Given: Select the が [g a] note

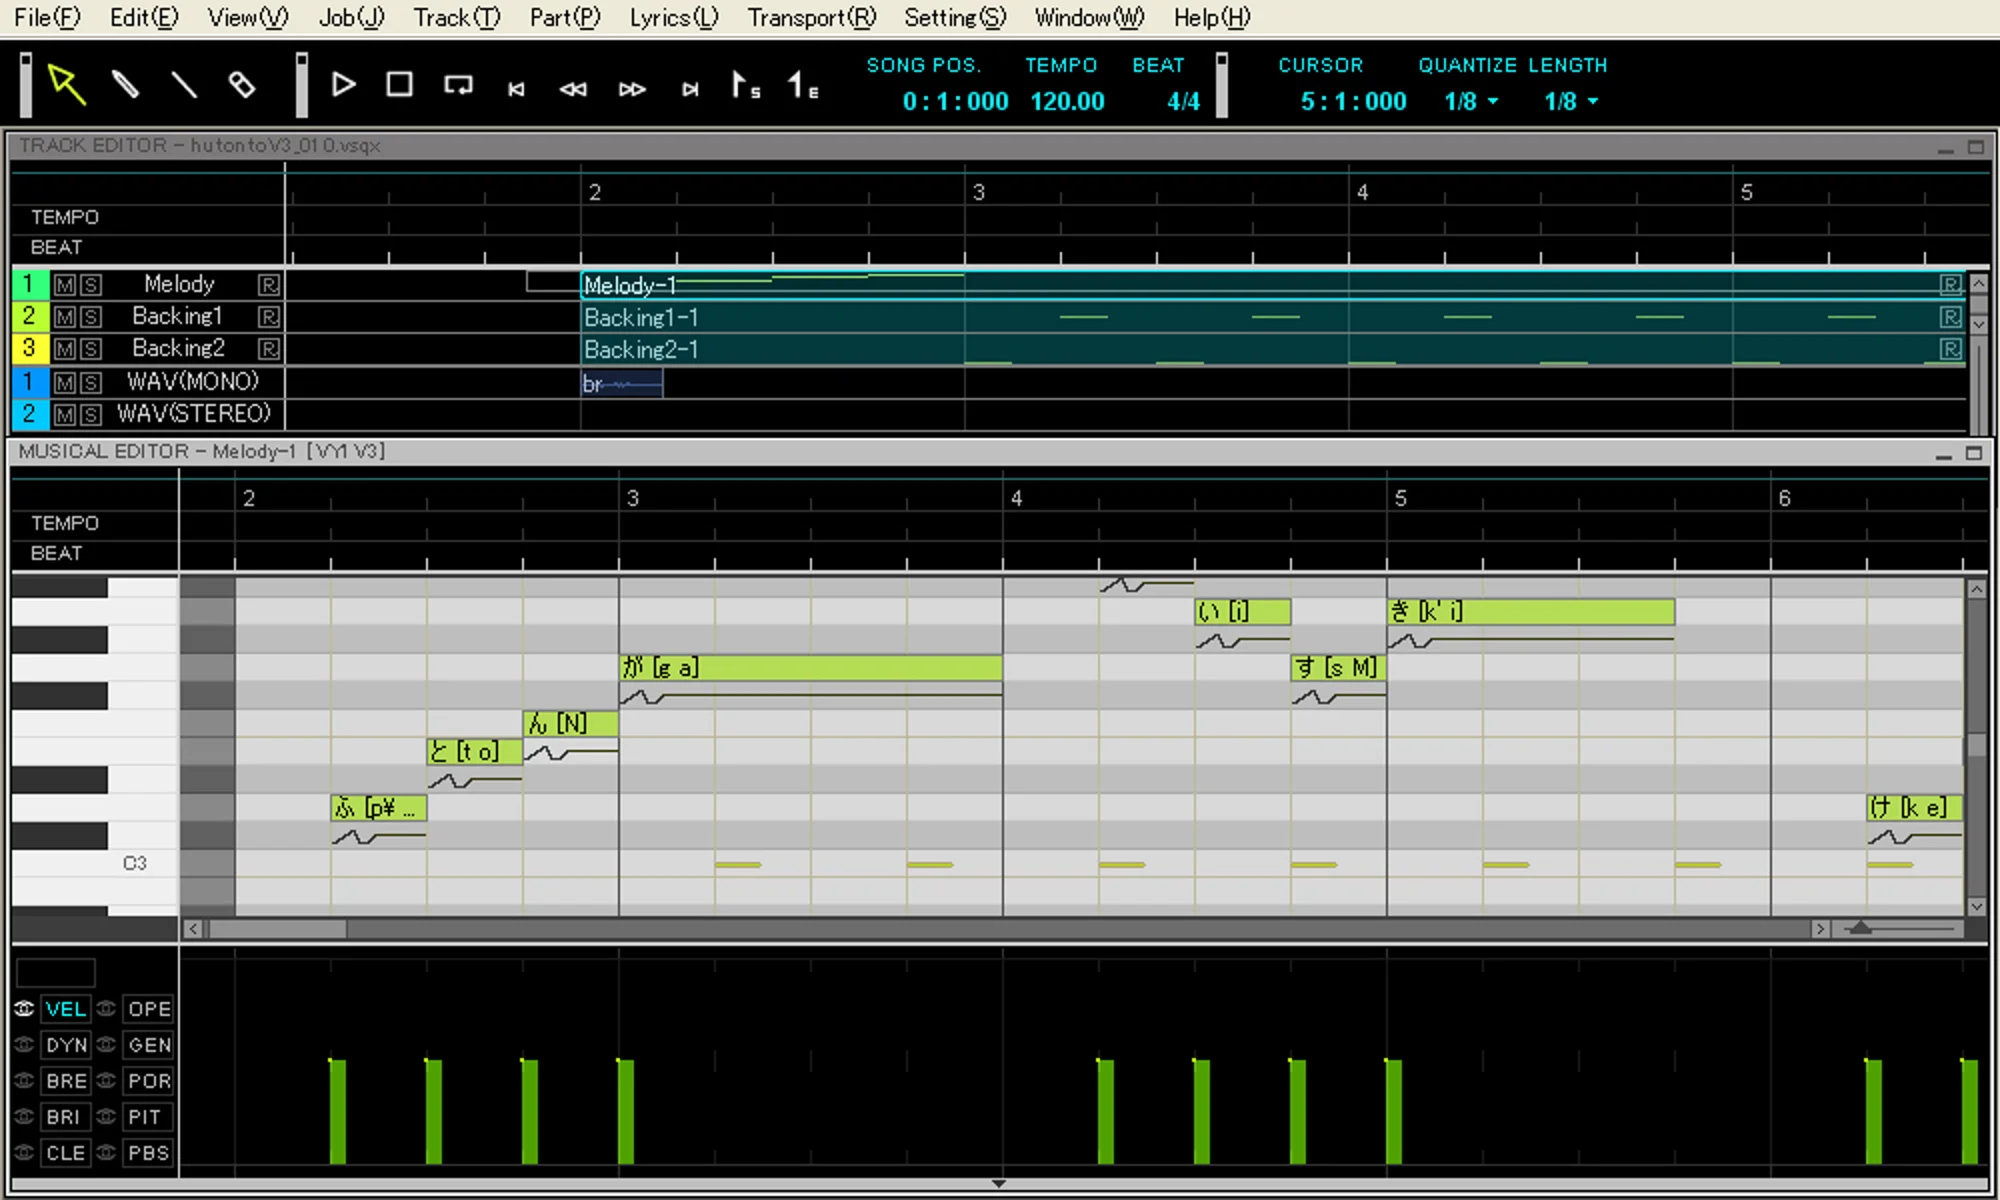Looking at the screenshot, I should pos(810,667).
